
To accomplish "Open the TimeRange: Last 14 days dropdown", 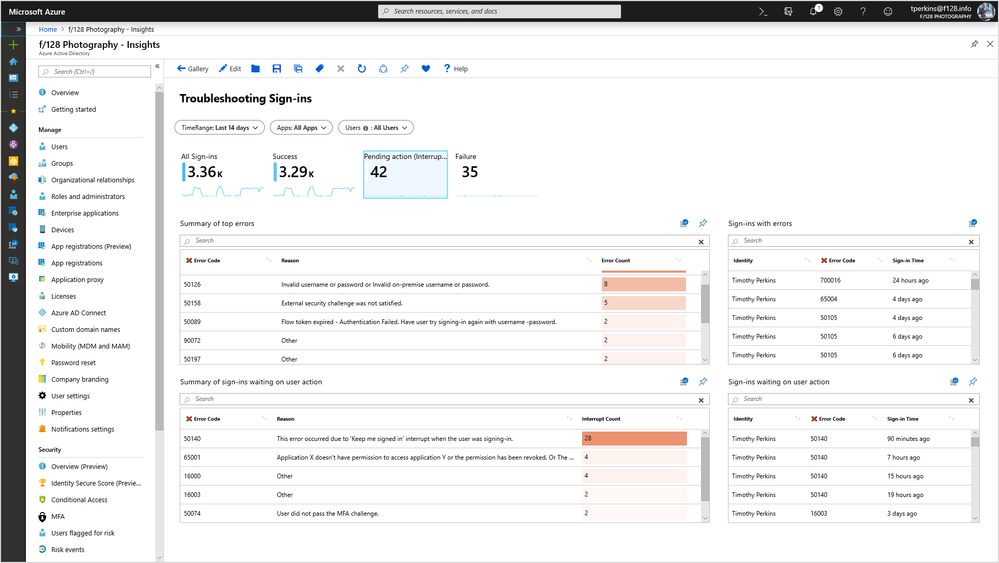I will [219, 127].
